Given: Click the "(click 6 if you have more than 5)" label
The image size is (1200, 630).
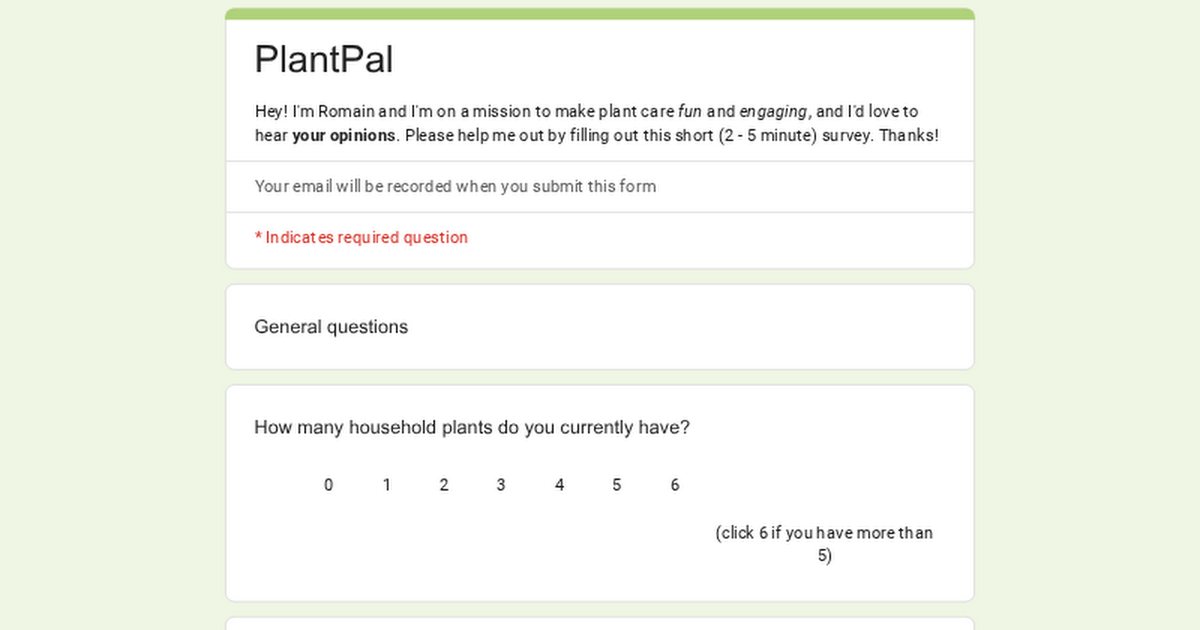Looking at the screenshot, I should click(824, 544).
